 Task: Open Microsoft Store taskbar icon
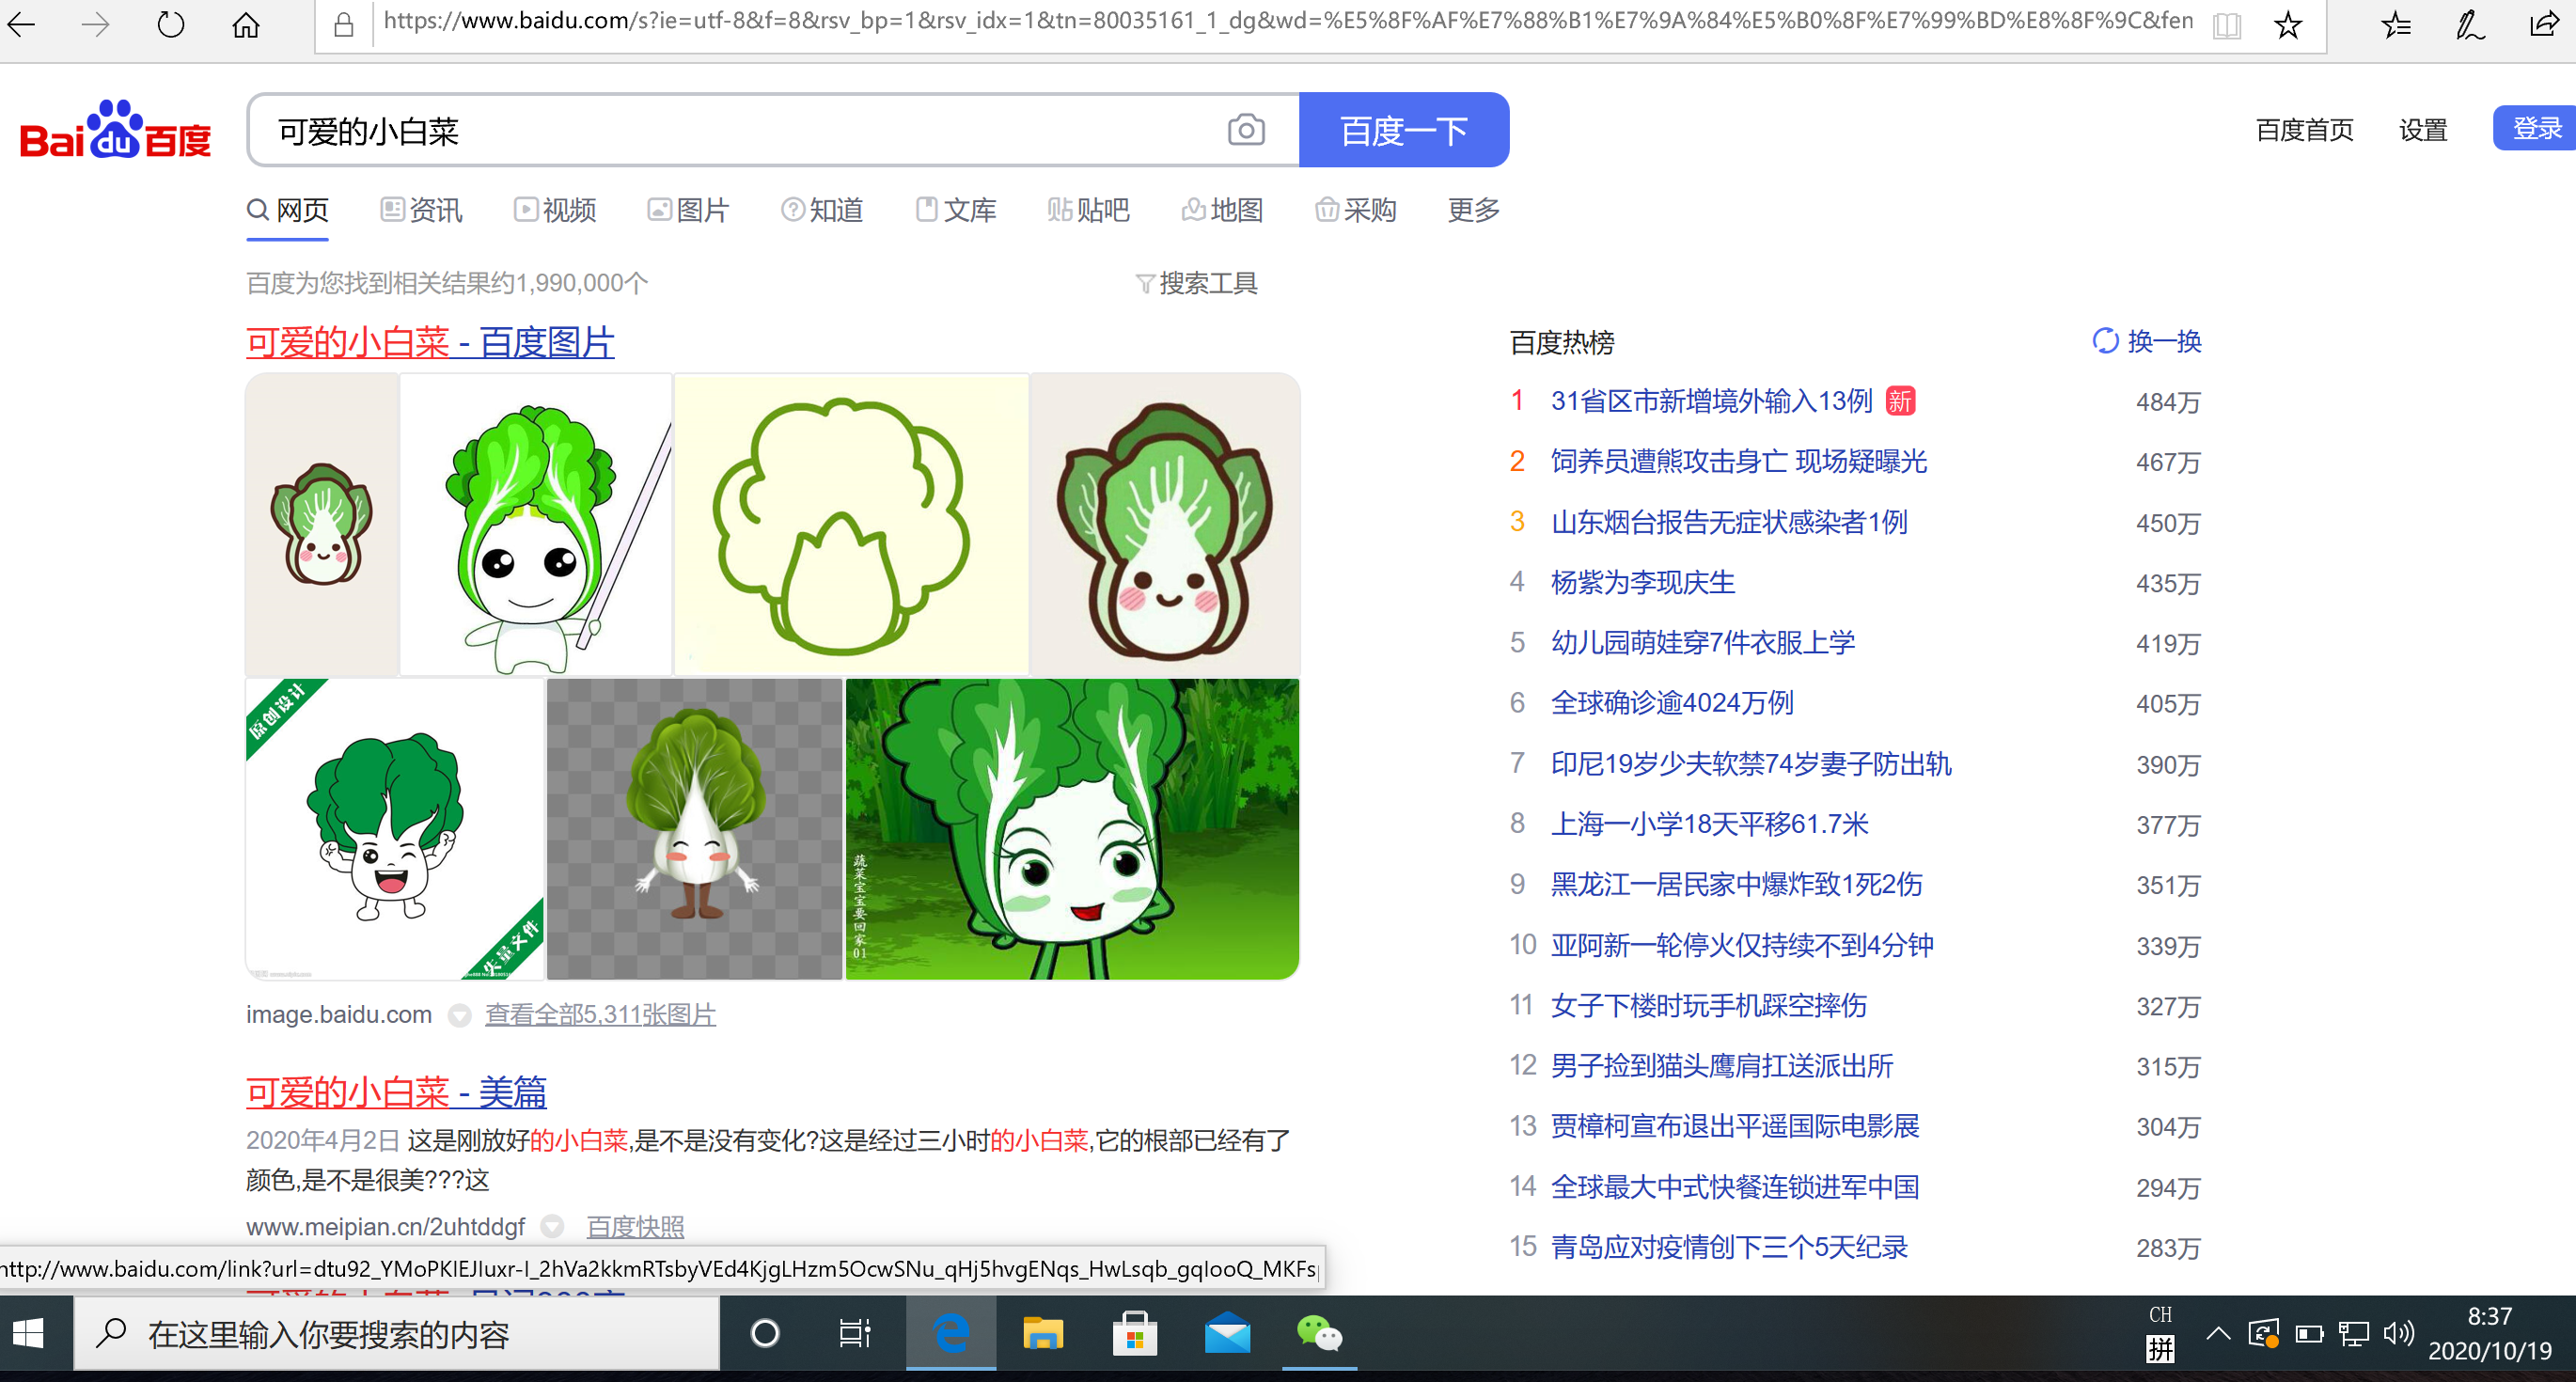coord(1134,1334)
